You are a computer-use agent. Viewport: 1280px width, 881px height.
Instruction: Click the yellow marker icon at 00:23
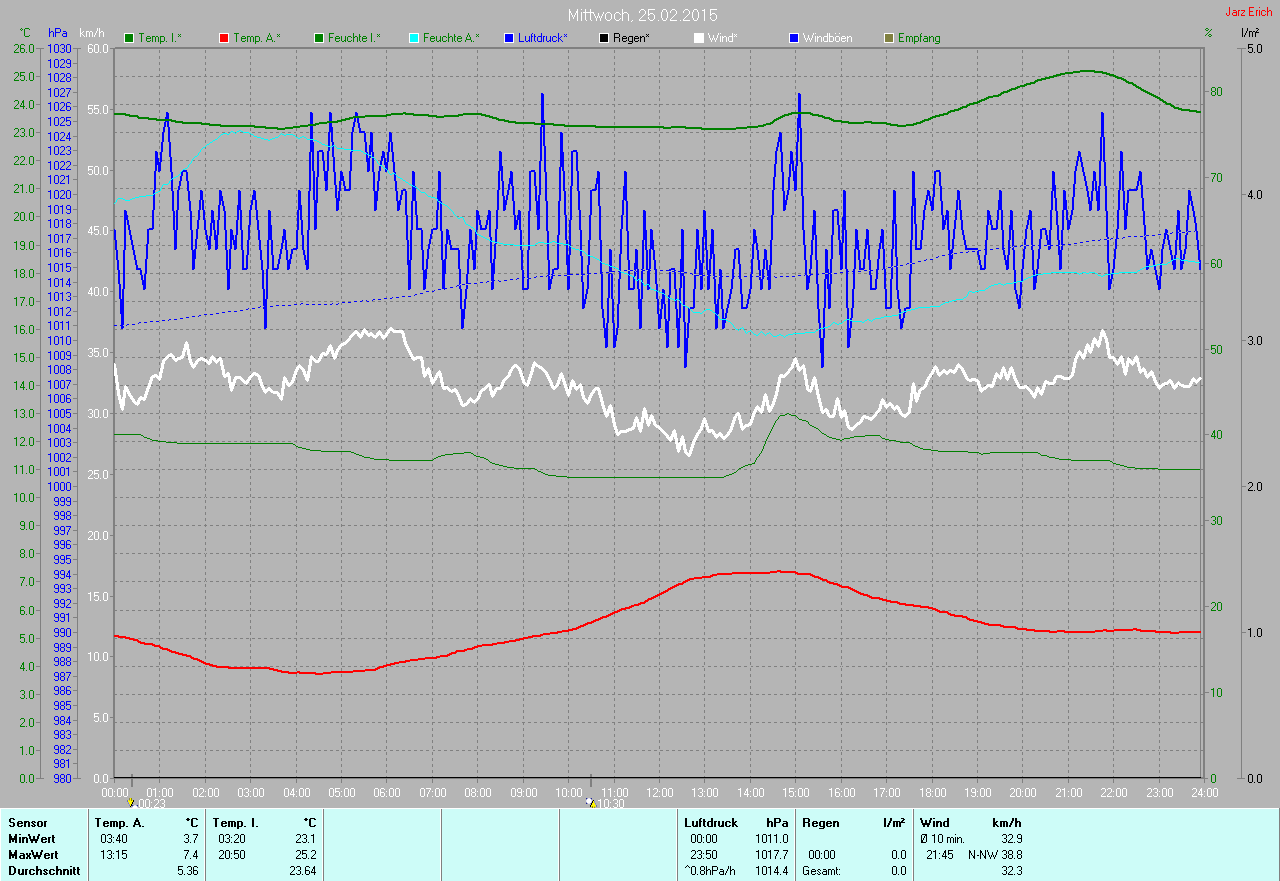click(131, 802)
